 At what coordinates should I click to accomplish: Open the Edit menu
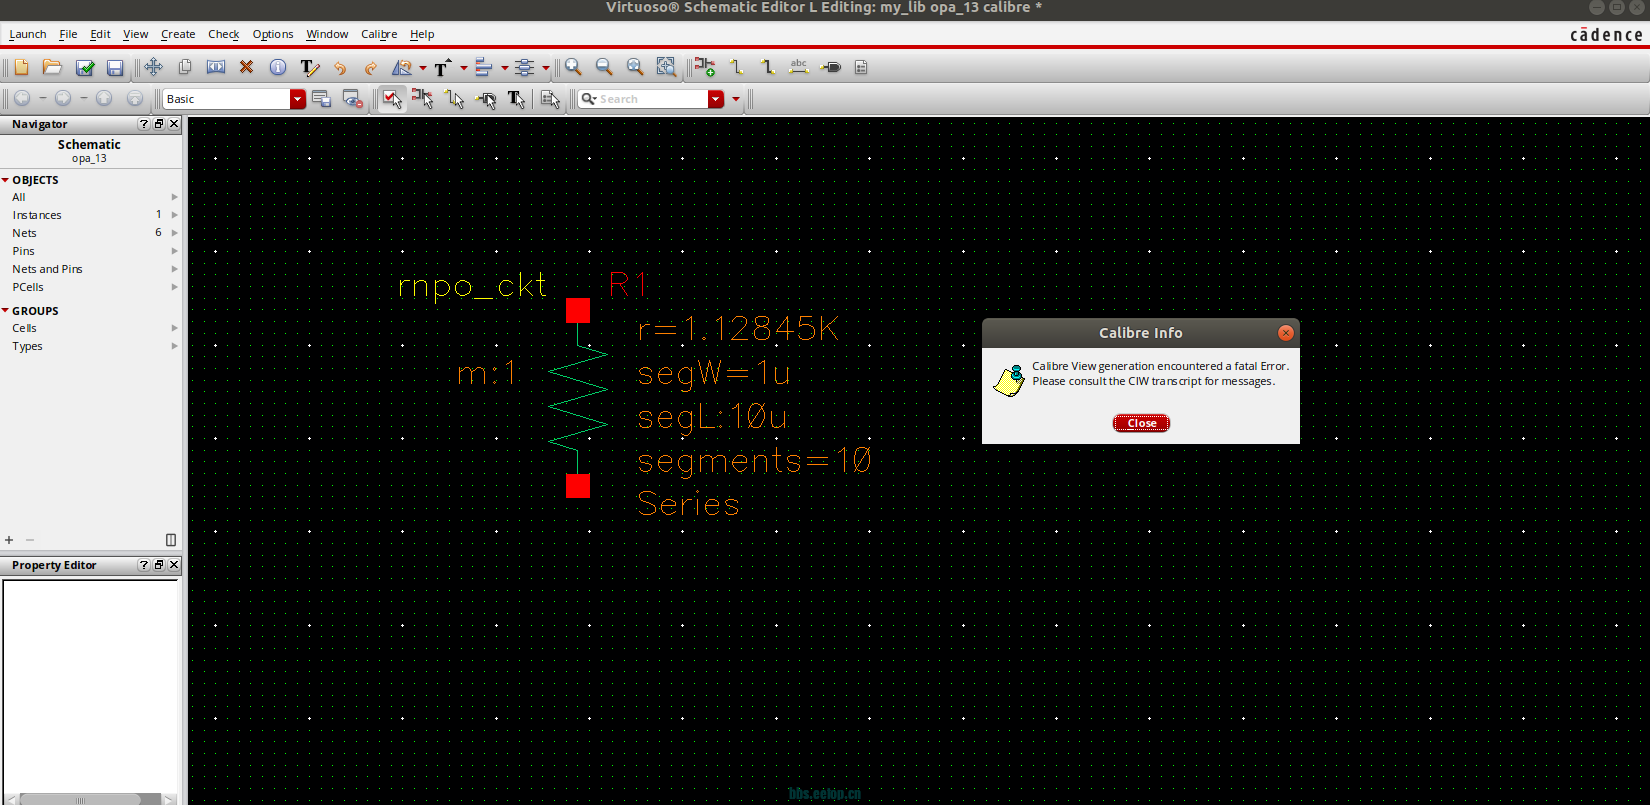point(100,34)
